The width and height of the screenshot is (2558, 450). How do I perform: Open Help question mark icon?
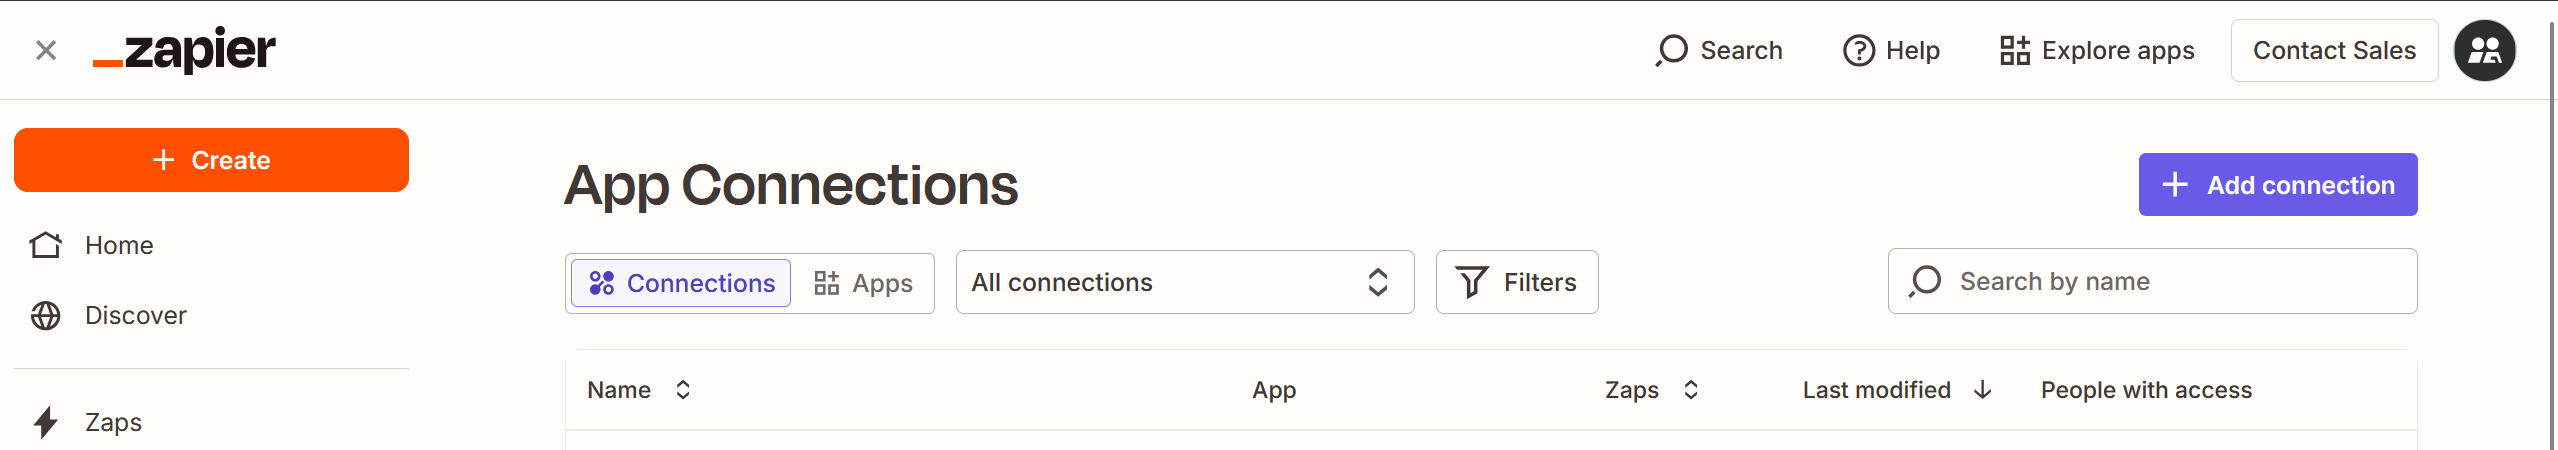click(x=1858, y=50)
